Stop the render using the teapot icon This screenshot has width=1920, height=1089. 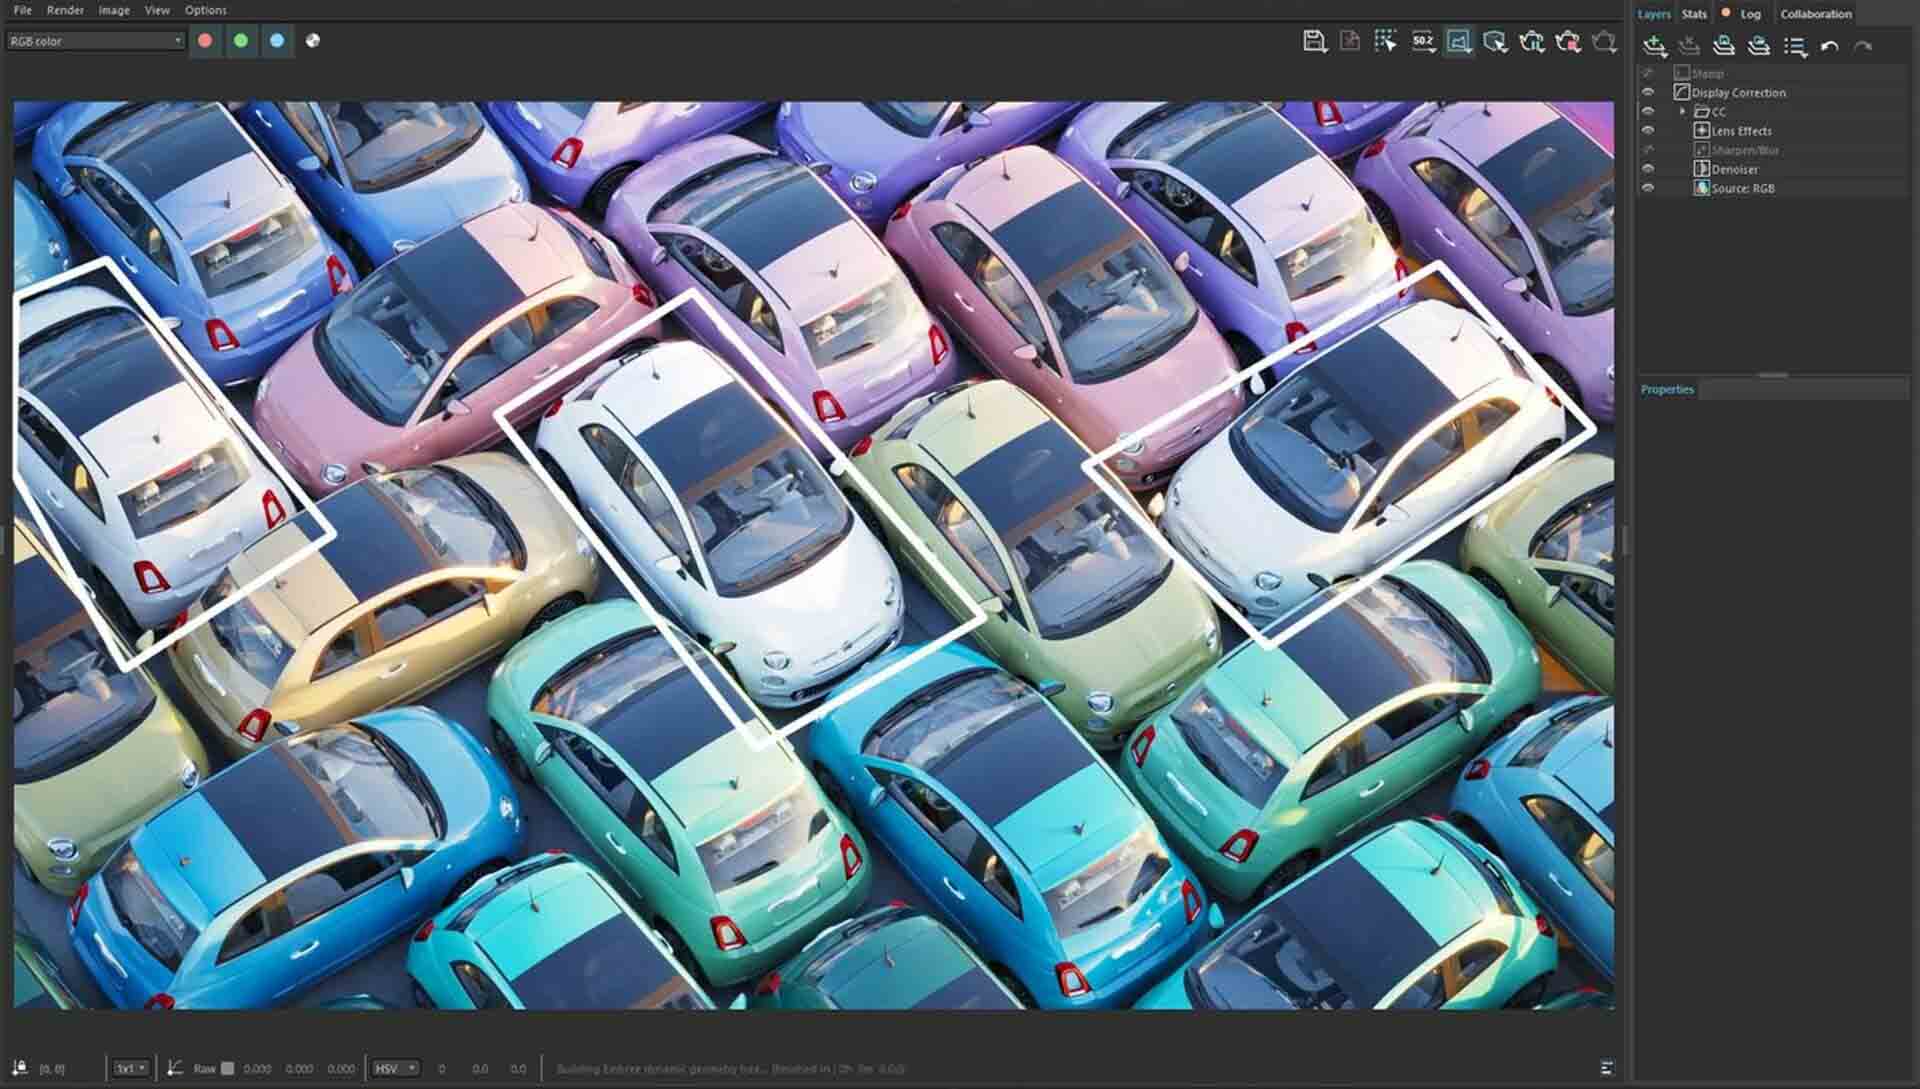1571,41
